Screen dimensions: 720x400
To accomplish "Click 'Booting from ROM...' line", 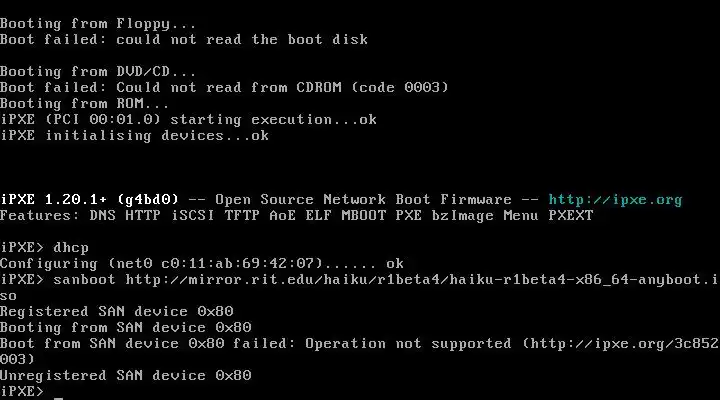I will [84, 103].
